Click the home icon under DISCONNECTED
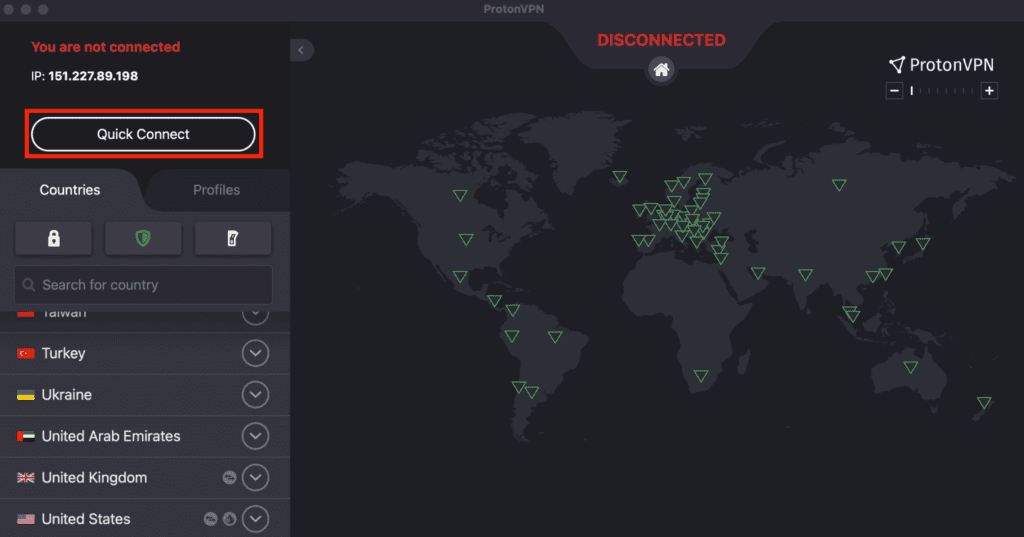 pyautogui.click(x=661, y=70)
